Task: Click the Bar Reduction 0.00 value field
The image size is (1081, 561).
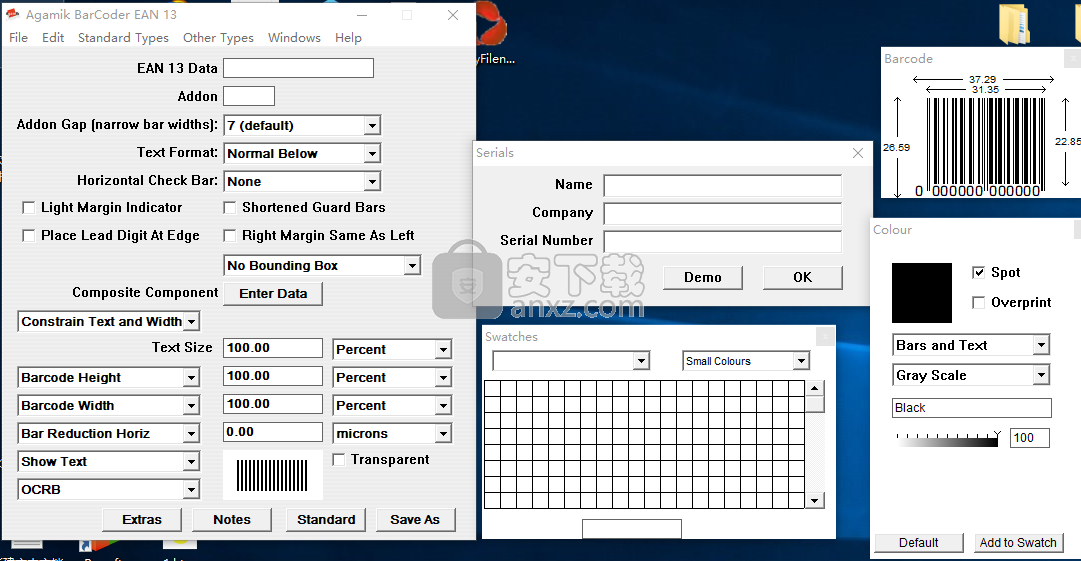Action: (272, 432)
